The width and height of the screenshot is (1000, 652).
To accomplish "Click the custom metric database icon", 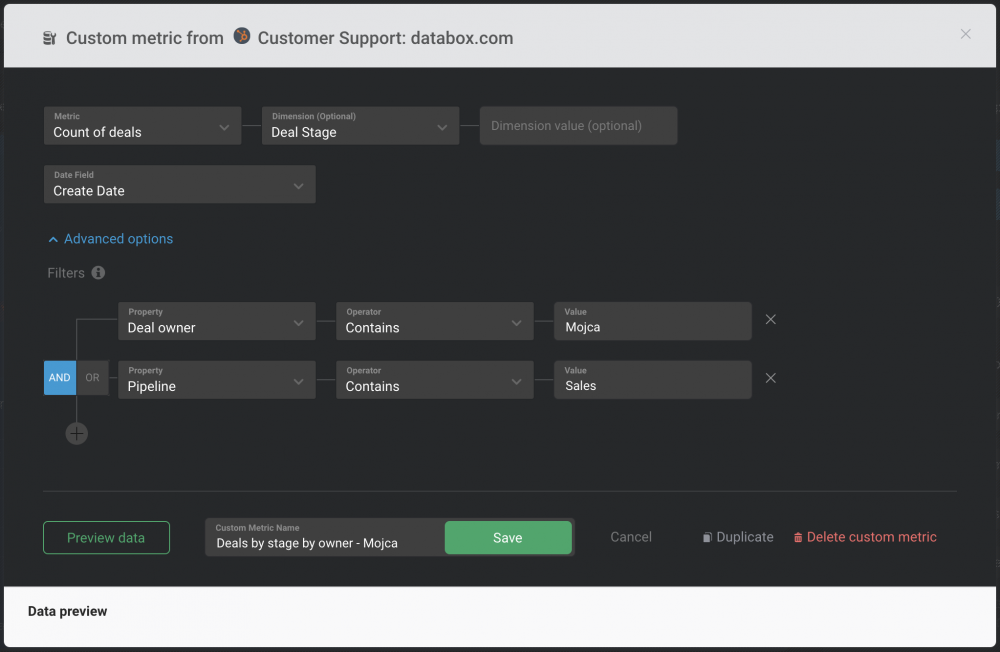I will (49, 38).
